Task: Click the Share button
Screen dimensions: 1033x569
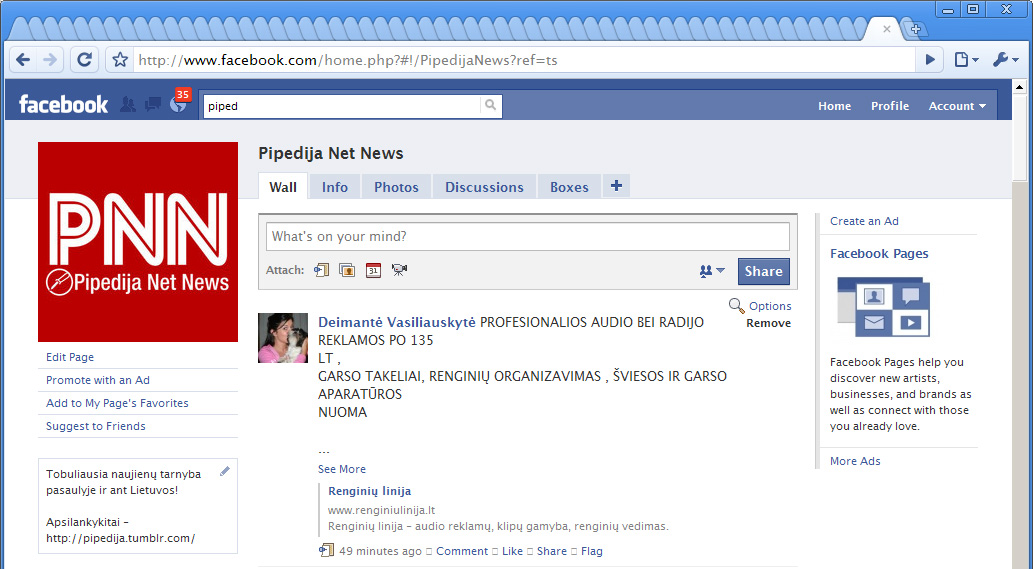Action: [763, 271]
